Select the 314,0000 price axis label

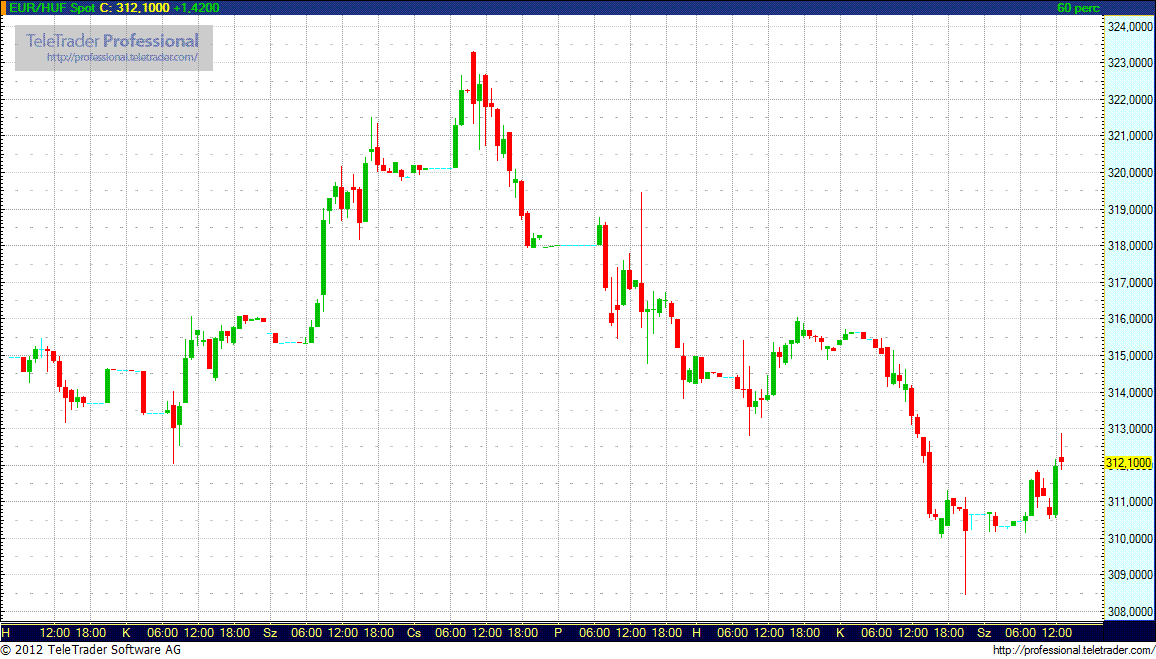pos(1129,392)
